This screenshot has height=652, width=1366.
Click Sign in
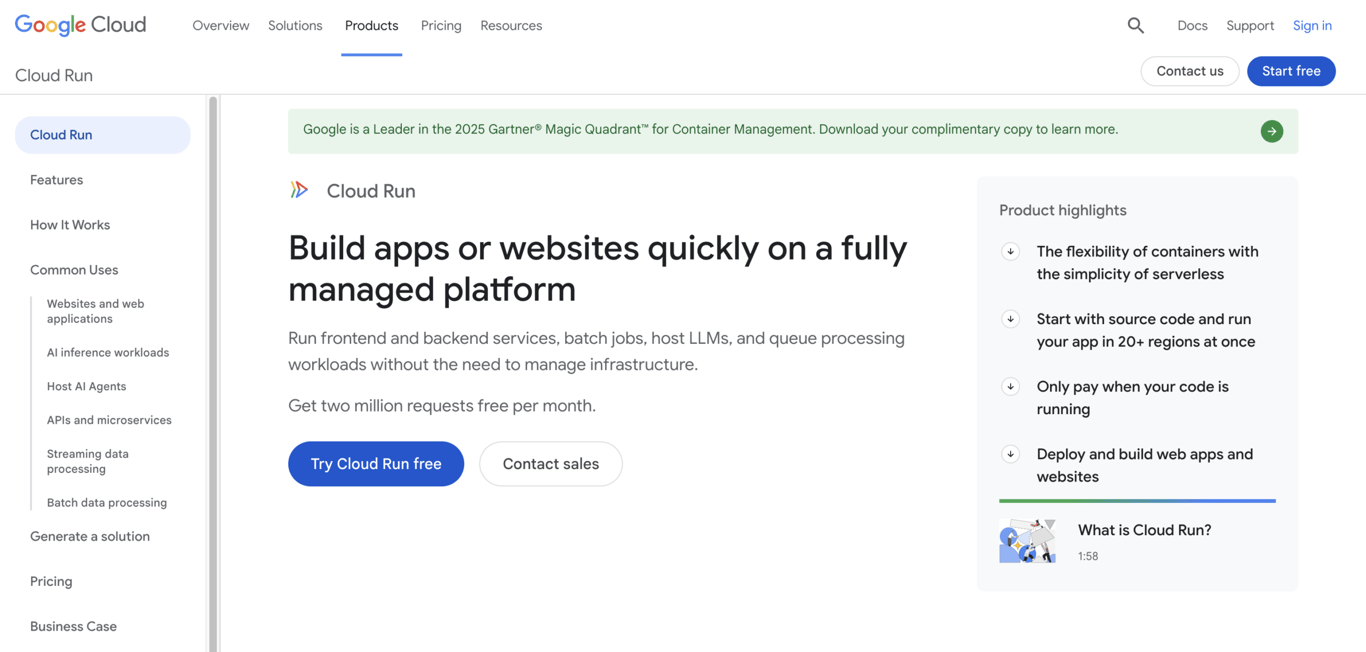point(1312,26)
